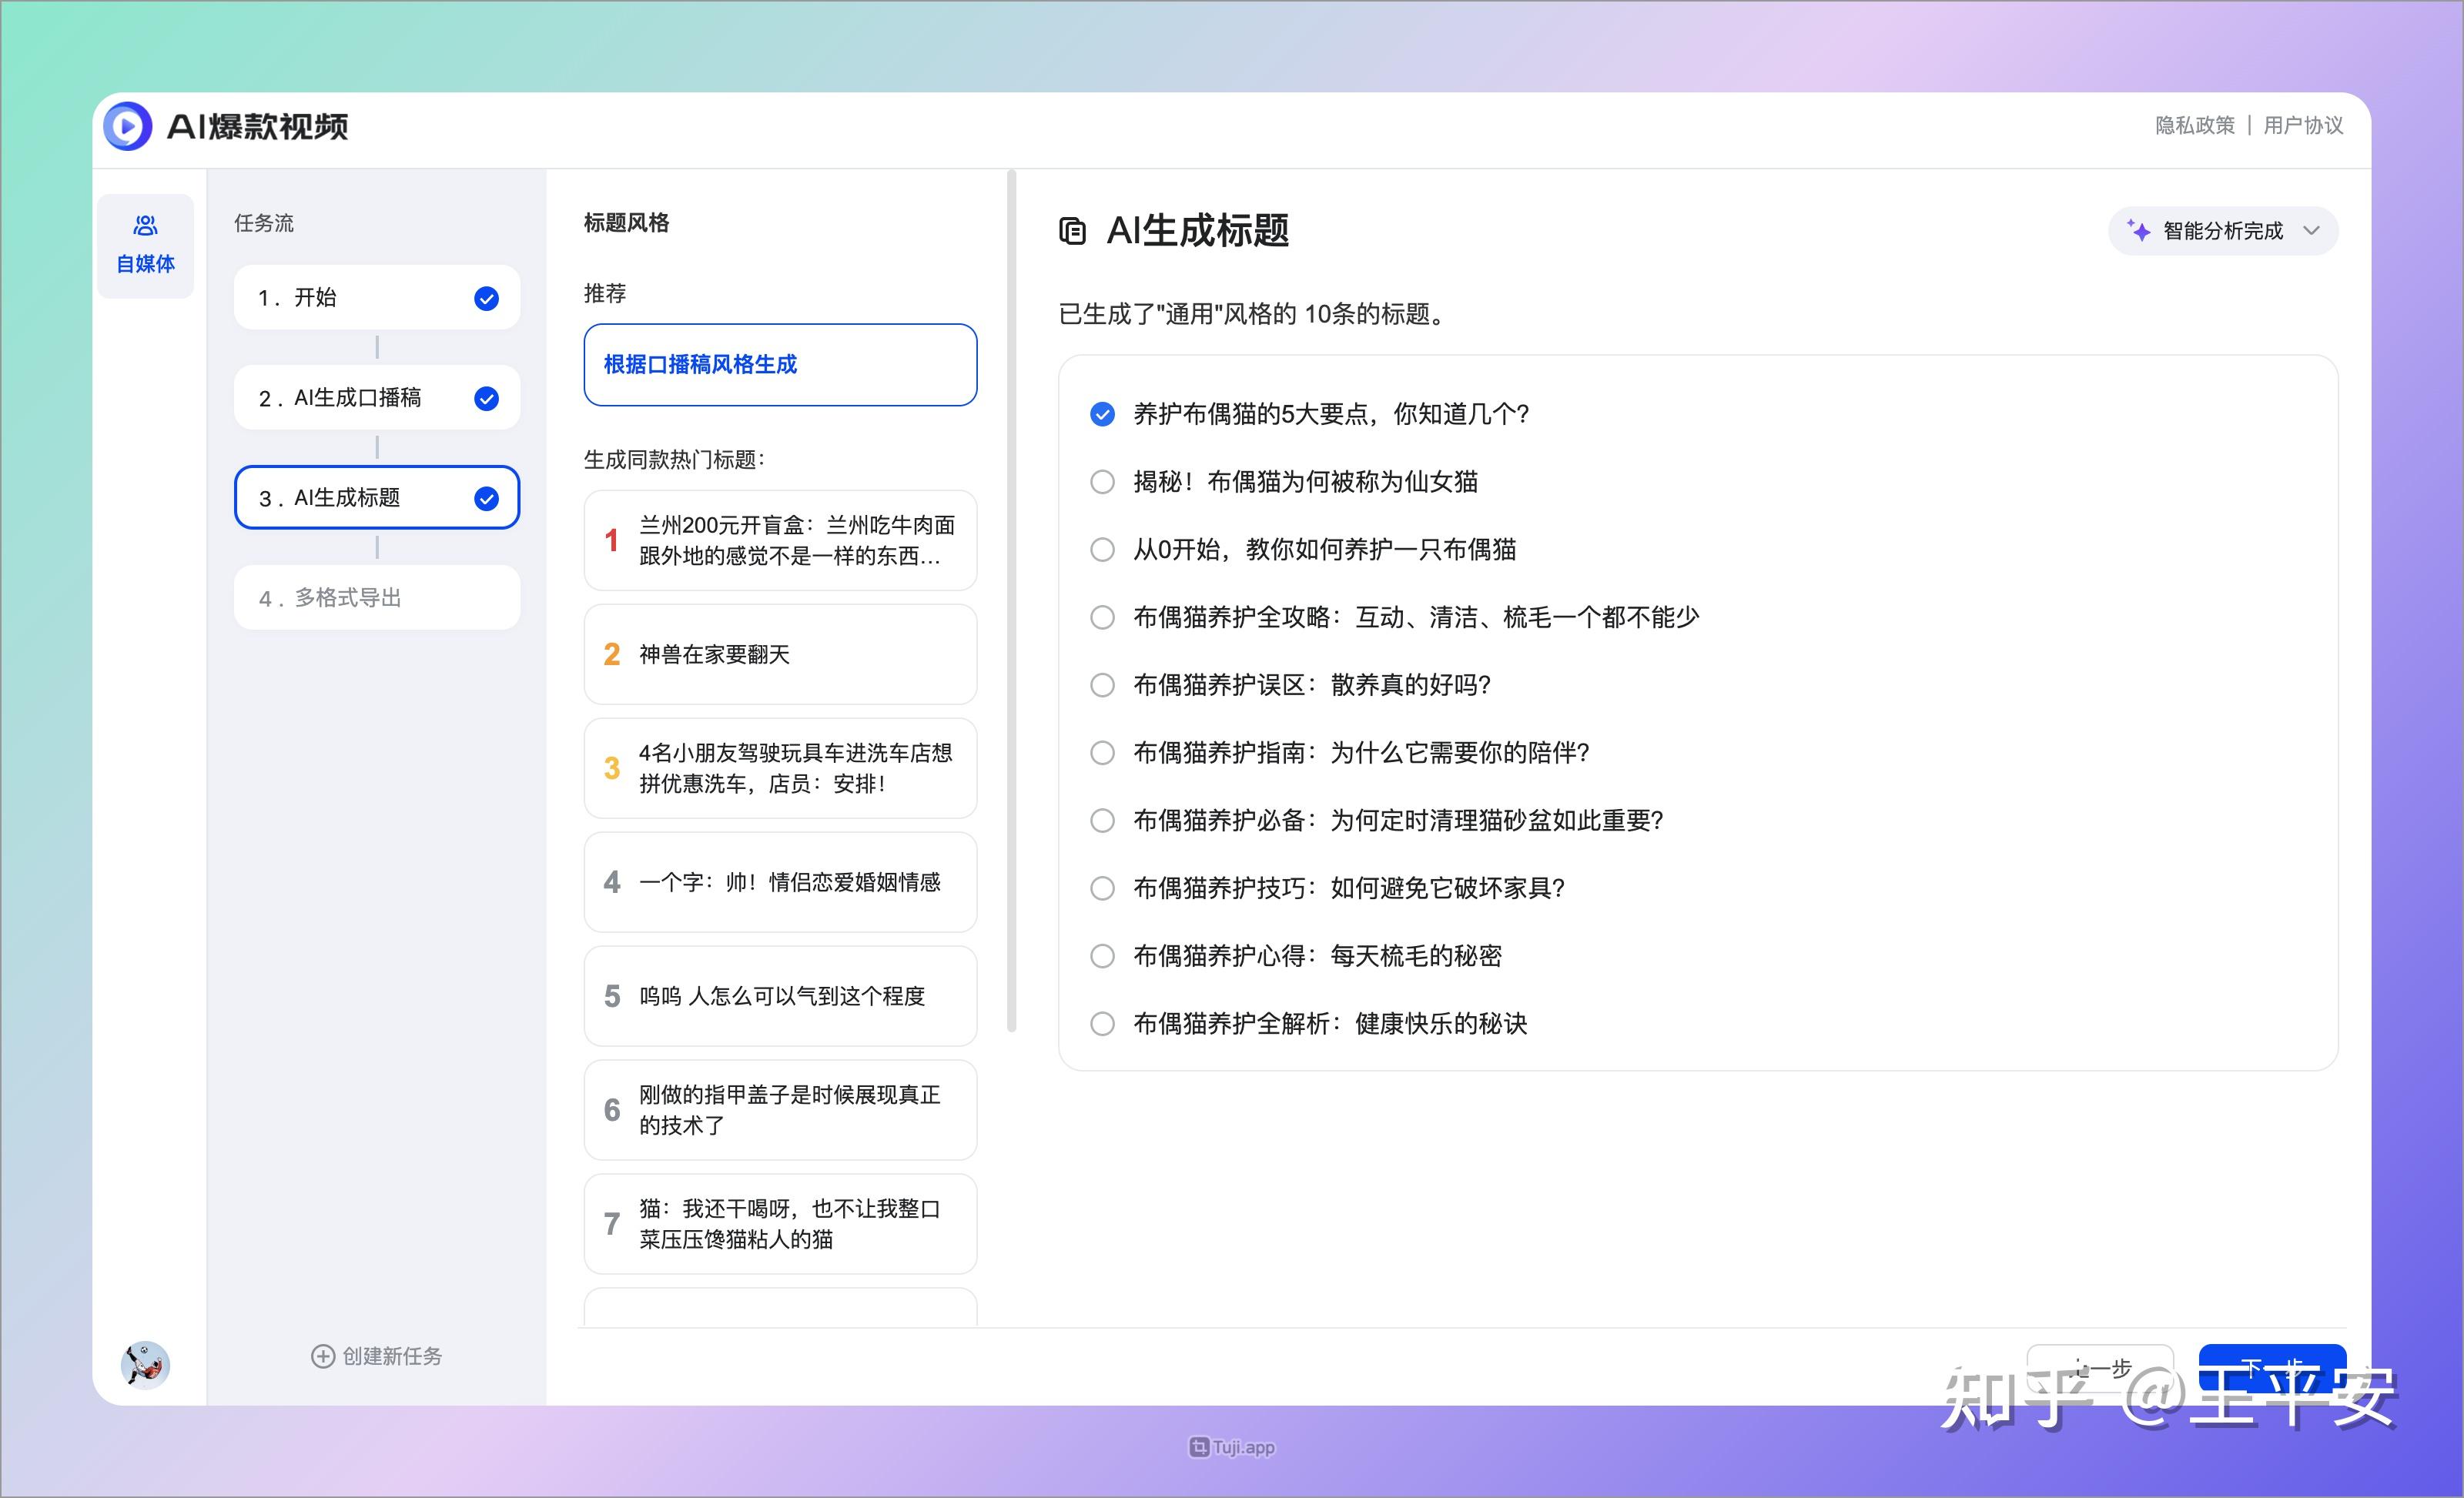Select title 揭秘！布偶猫为何被称为仙女猫

(x=1102, y=482)
